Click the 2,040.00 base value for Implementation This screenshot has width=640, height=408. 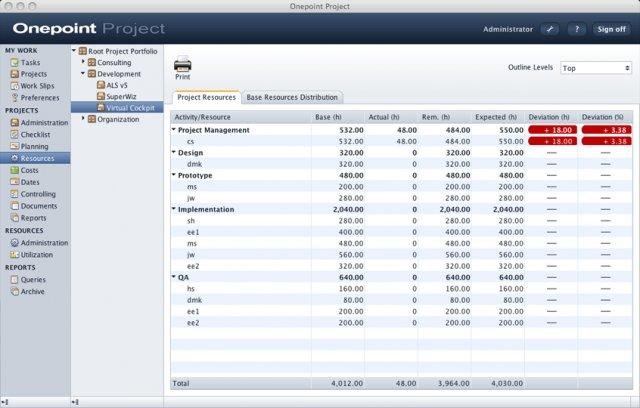pyautogui.click(x=348, y=209)
